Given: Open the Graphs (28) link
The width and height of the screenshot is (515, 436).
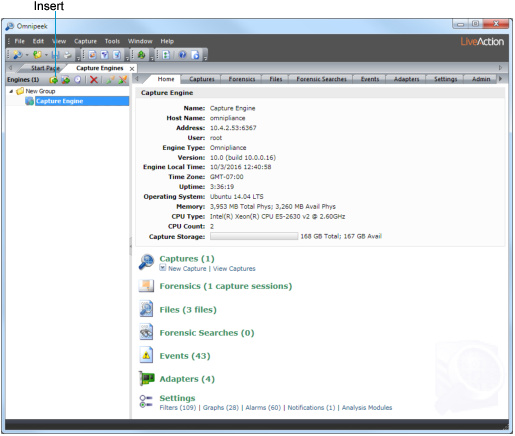Looking at the screenshot, I should 221,408.
